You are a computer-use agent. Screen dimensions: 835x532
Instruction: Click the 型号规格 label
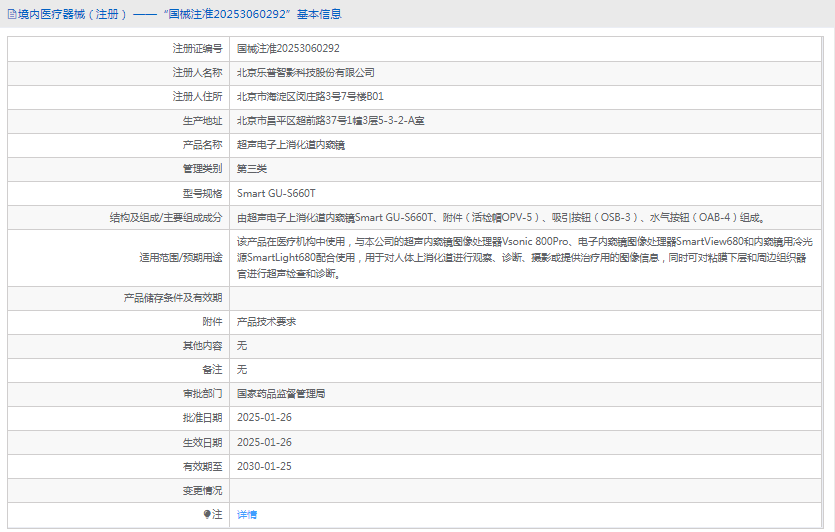click(202, 193)
